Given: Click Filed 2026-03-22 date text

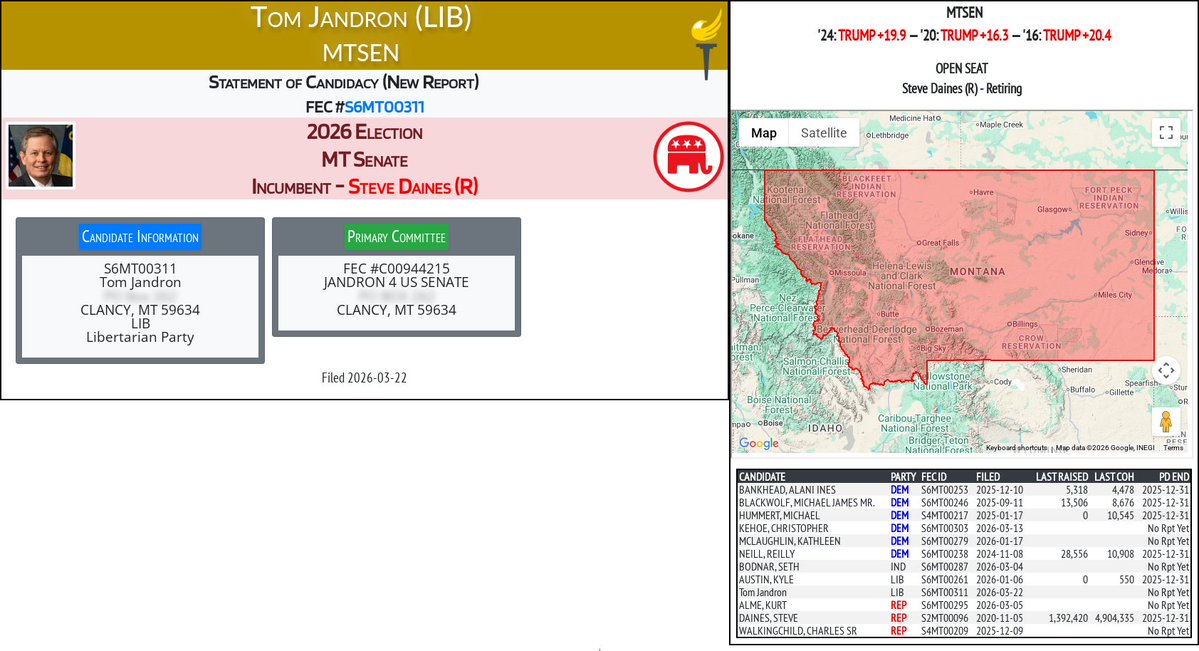Looking at the screenshot, I should coord(364,378).
